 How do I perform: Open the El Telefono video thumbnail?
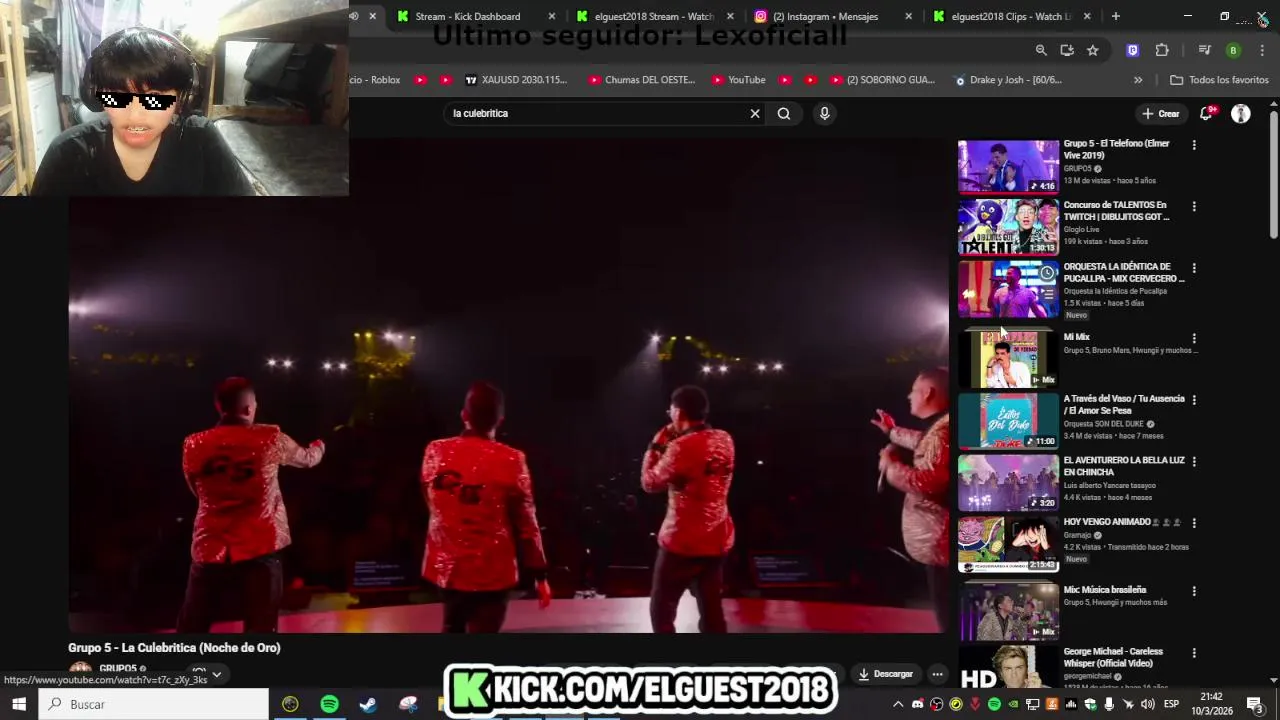coord(1008,166)
